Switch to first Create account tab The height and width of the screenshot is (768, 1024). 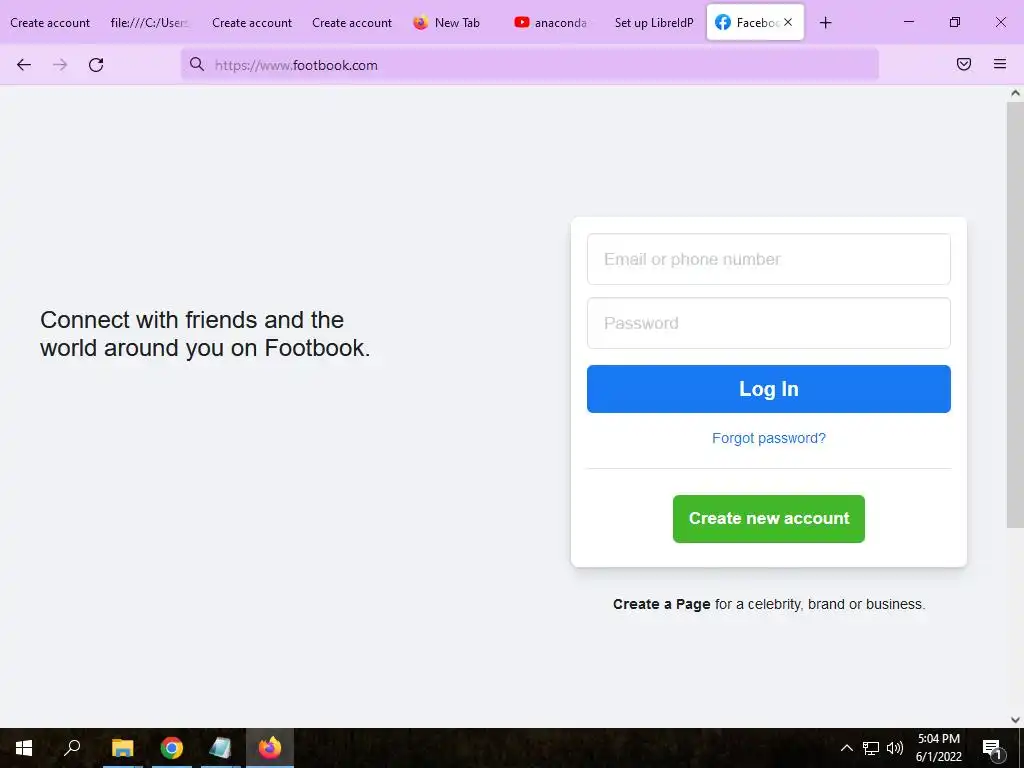(50, 23)
